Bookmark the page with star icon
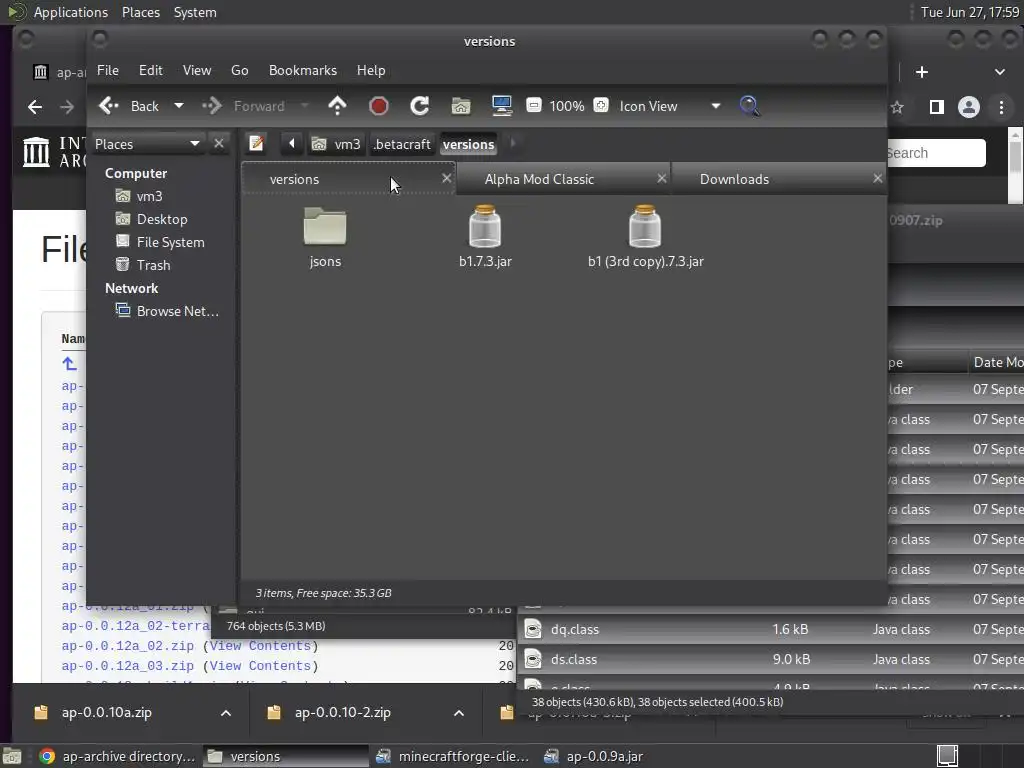The height and width of the screenshot is (768, 1024). pyautogui.click(x=897, y=107)
